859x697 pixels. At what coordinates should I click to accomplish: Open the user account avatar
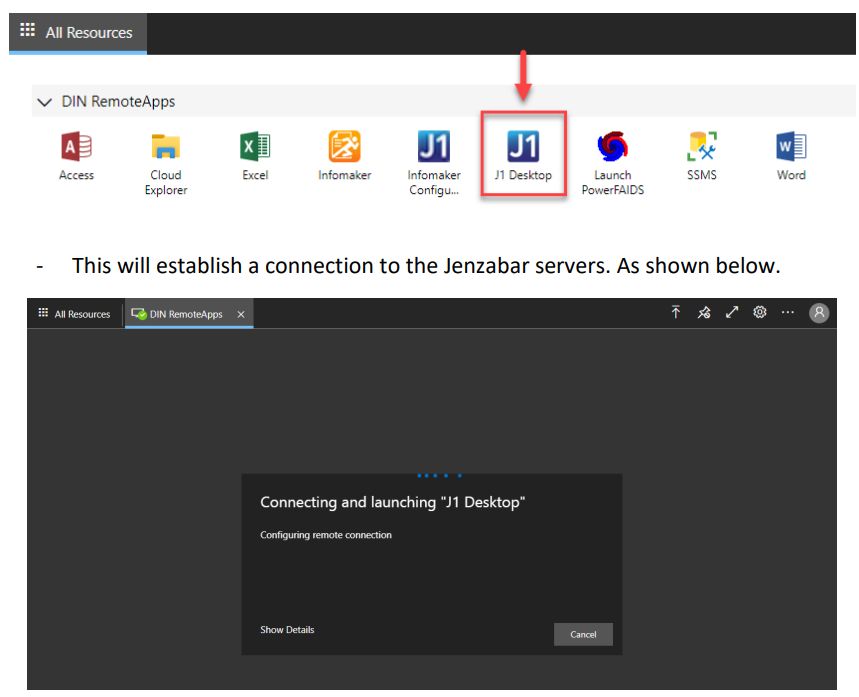pyautogui.click(x=819, y=313)
